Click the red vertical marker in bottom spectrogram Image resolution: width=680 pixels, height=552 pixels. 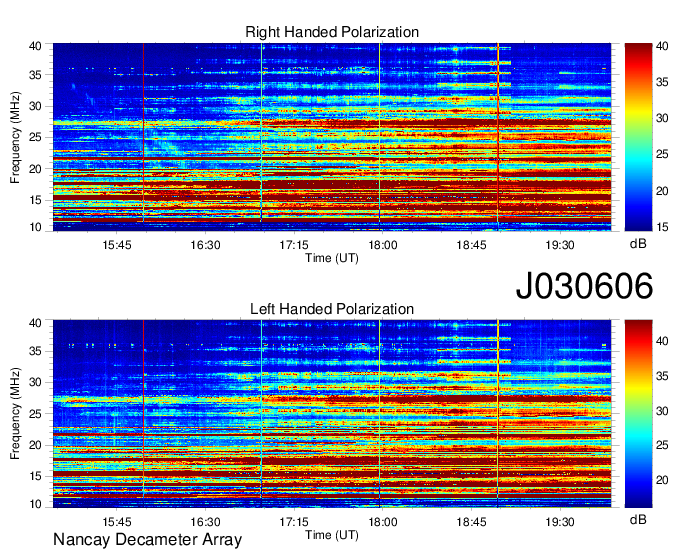point(143,409)
